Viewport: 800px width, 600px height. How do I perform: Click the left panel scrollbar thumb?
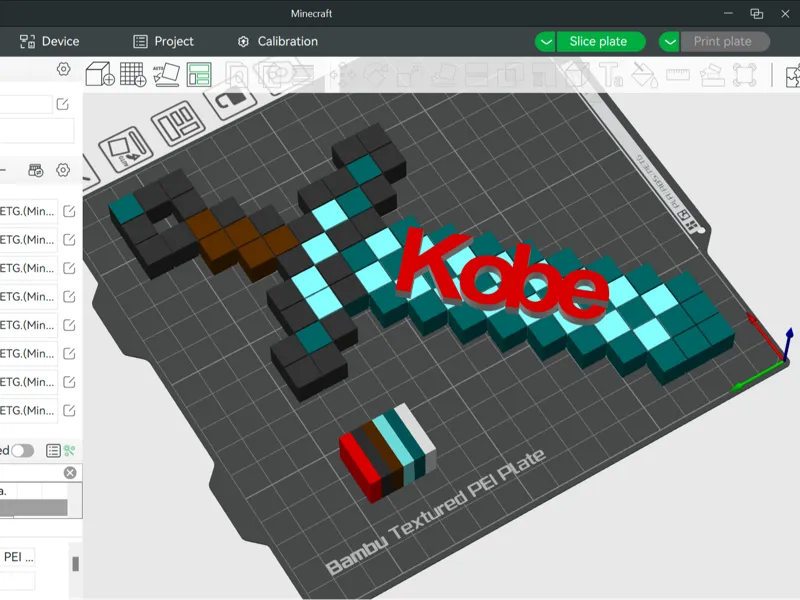point(76,564)
